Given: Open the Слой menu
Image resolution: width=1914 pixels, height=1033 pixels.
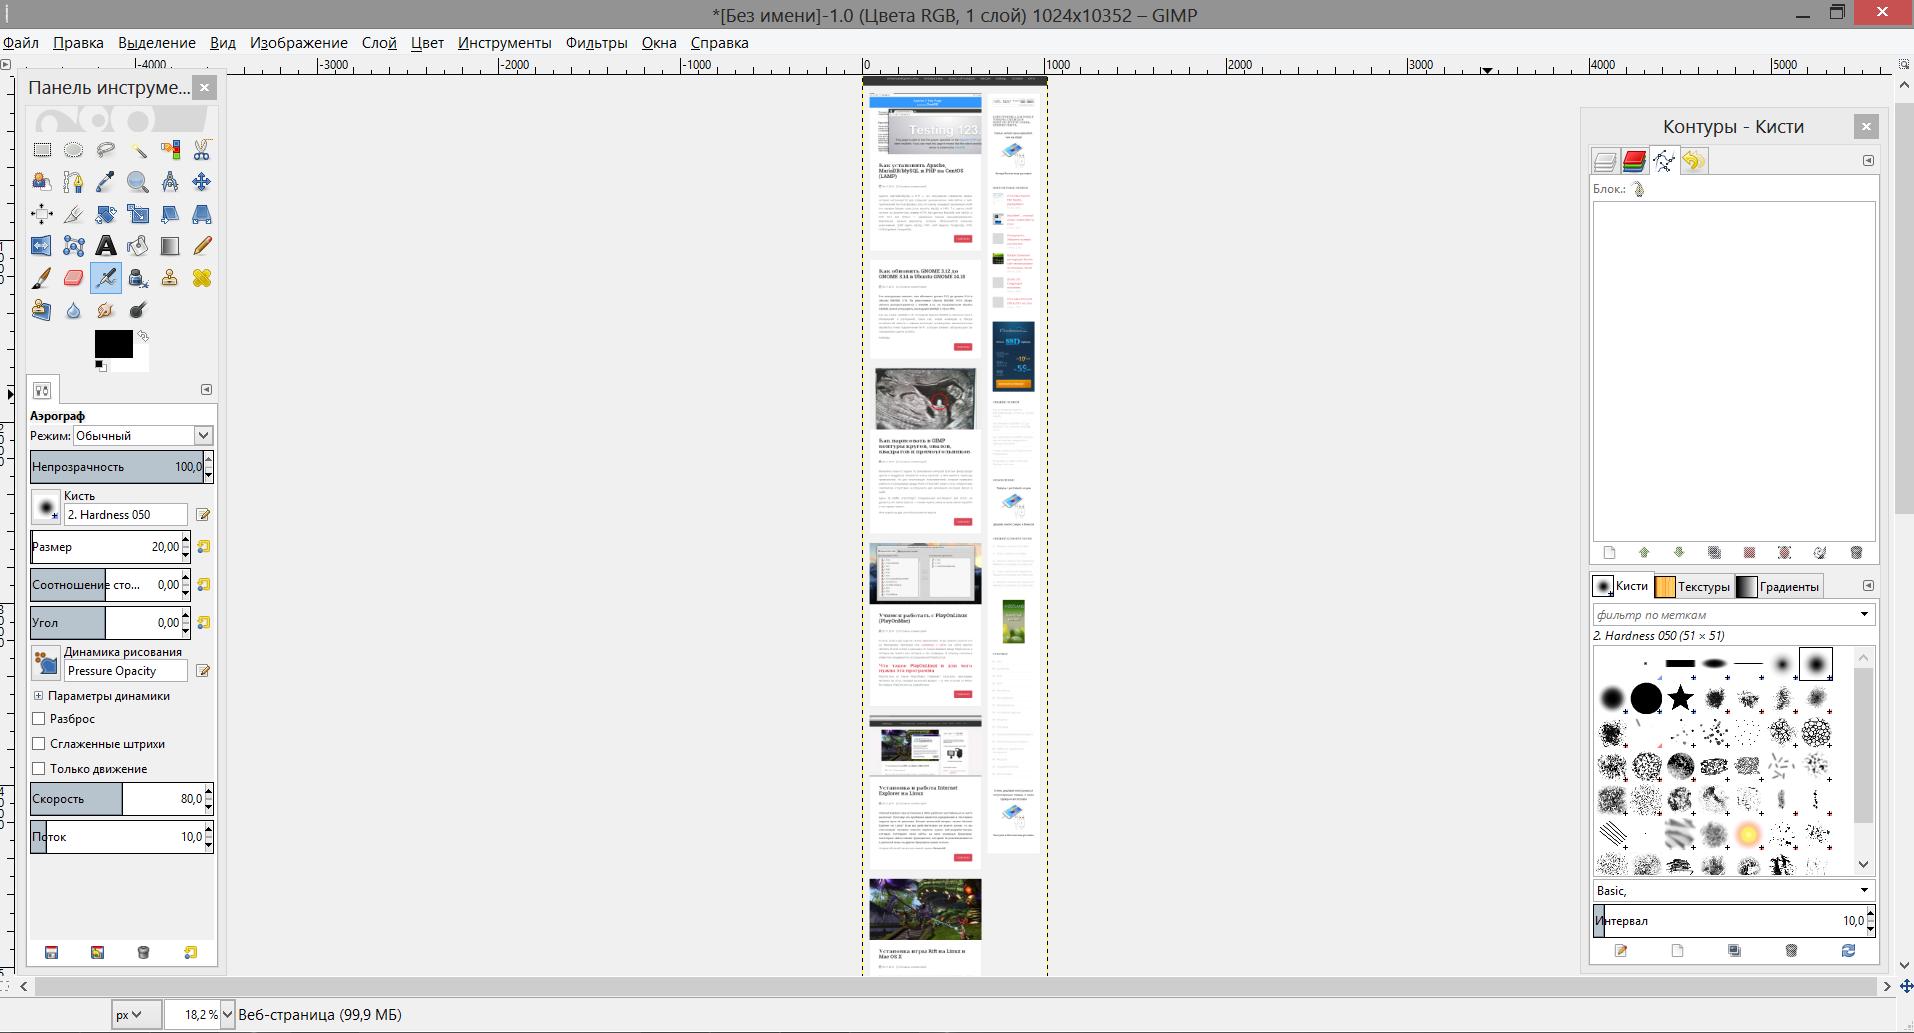Looking at the screenshot, I should (x=379, y=43).
